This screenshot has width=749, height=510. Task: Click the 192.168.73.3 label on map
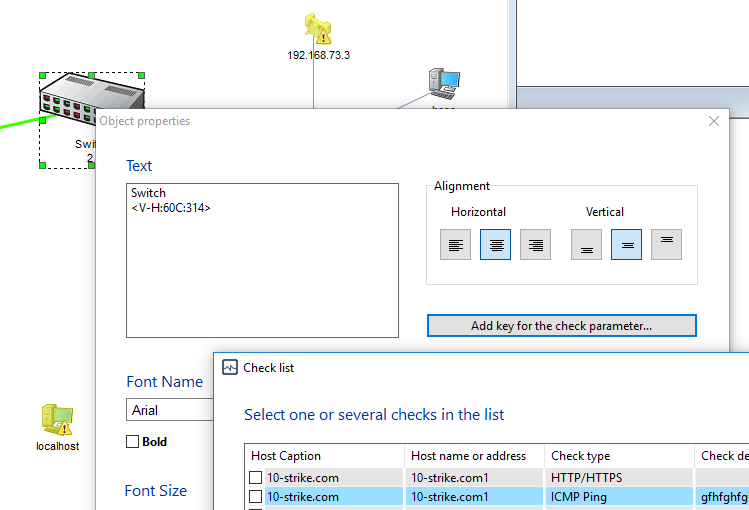(x=318, y=55)
